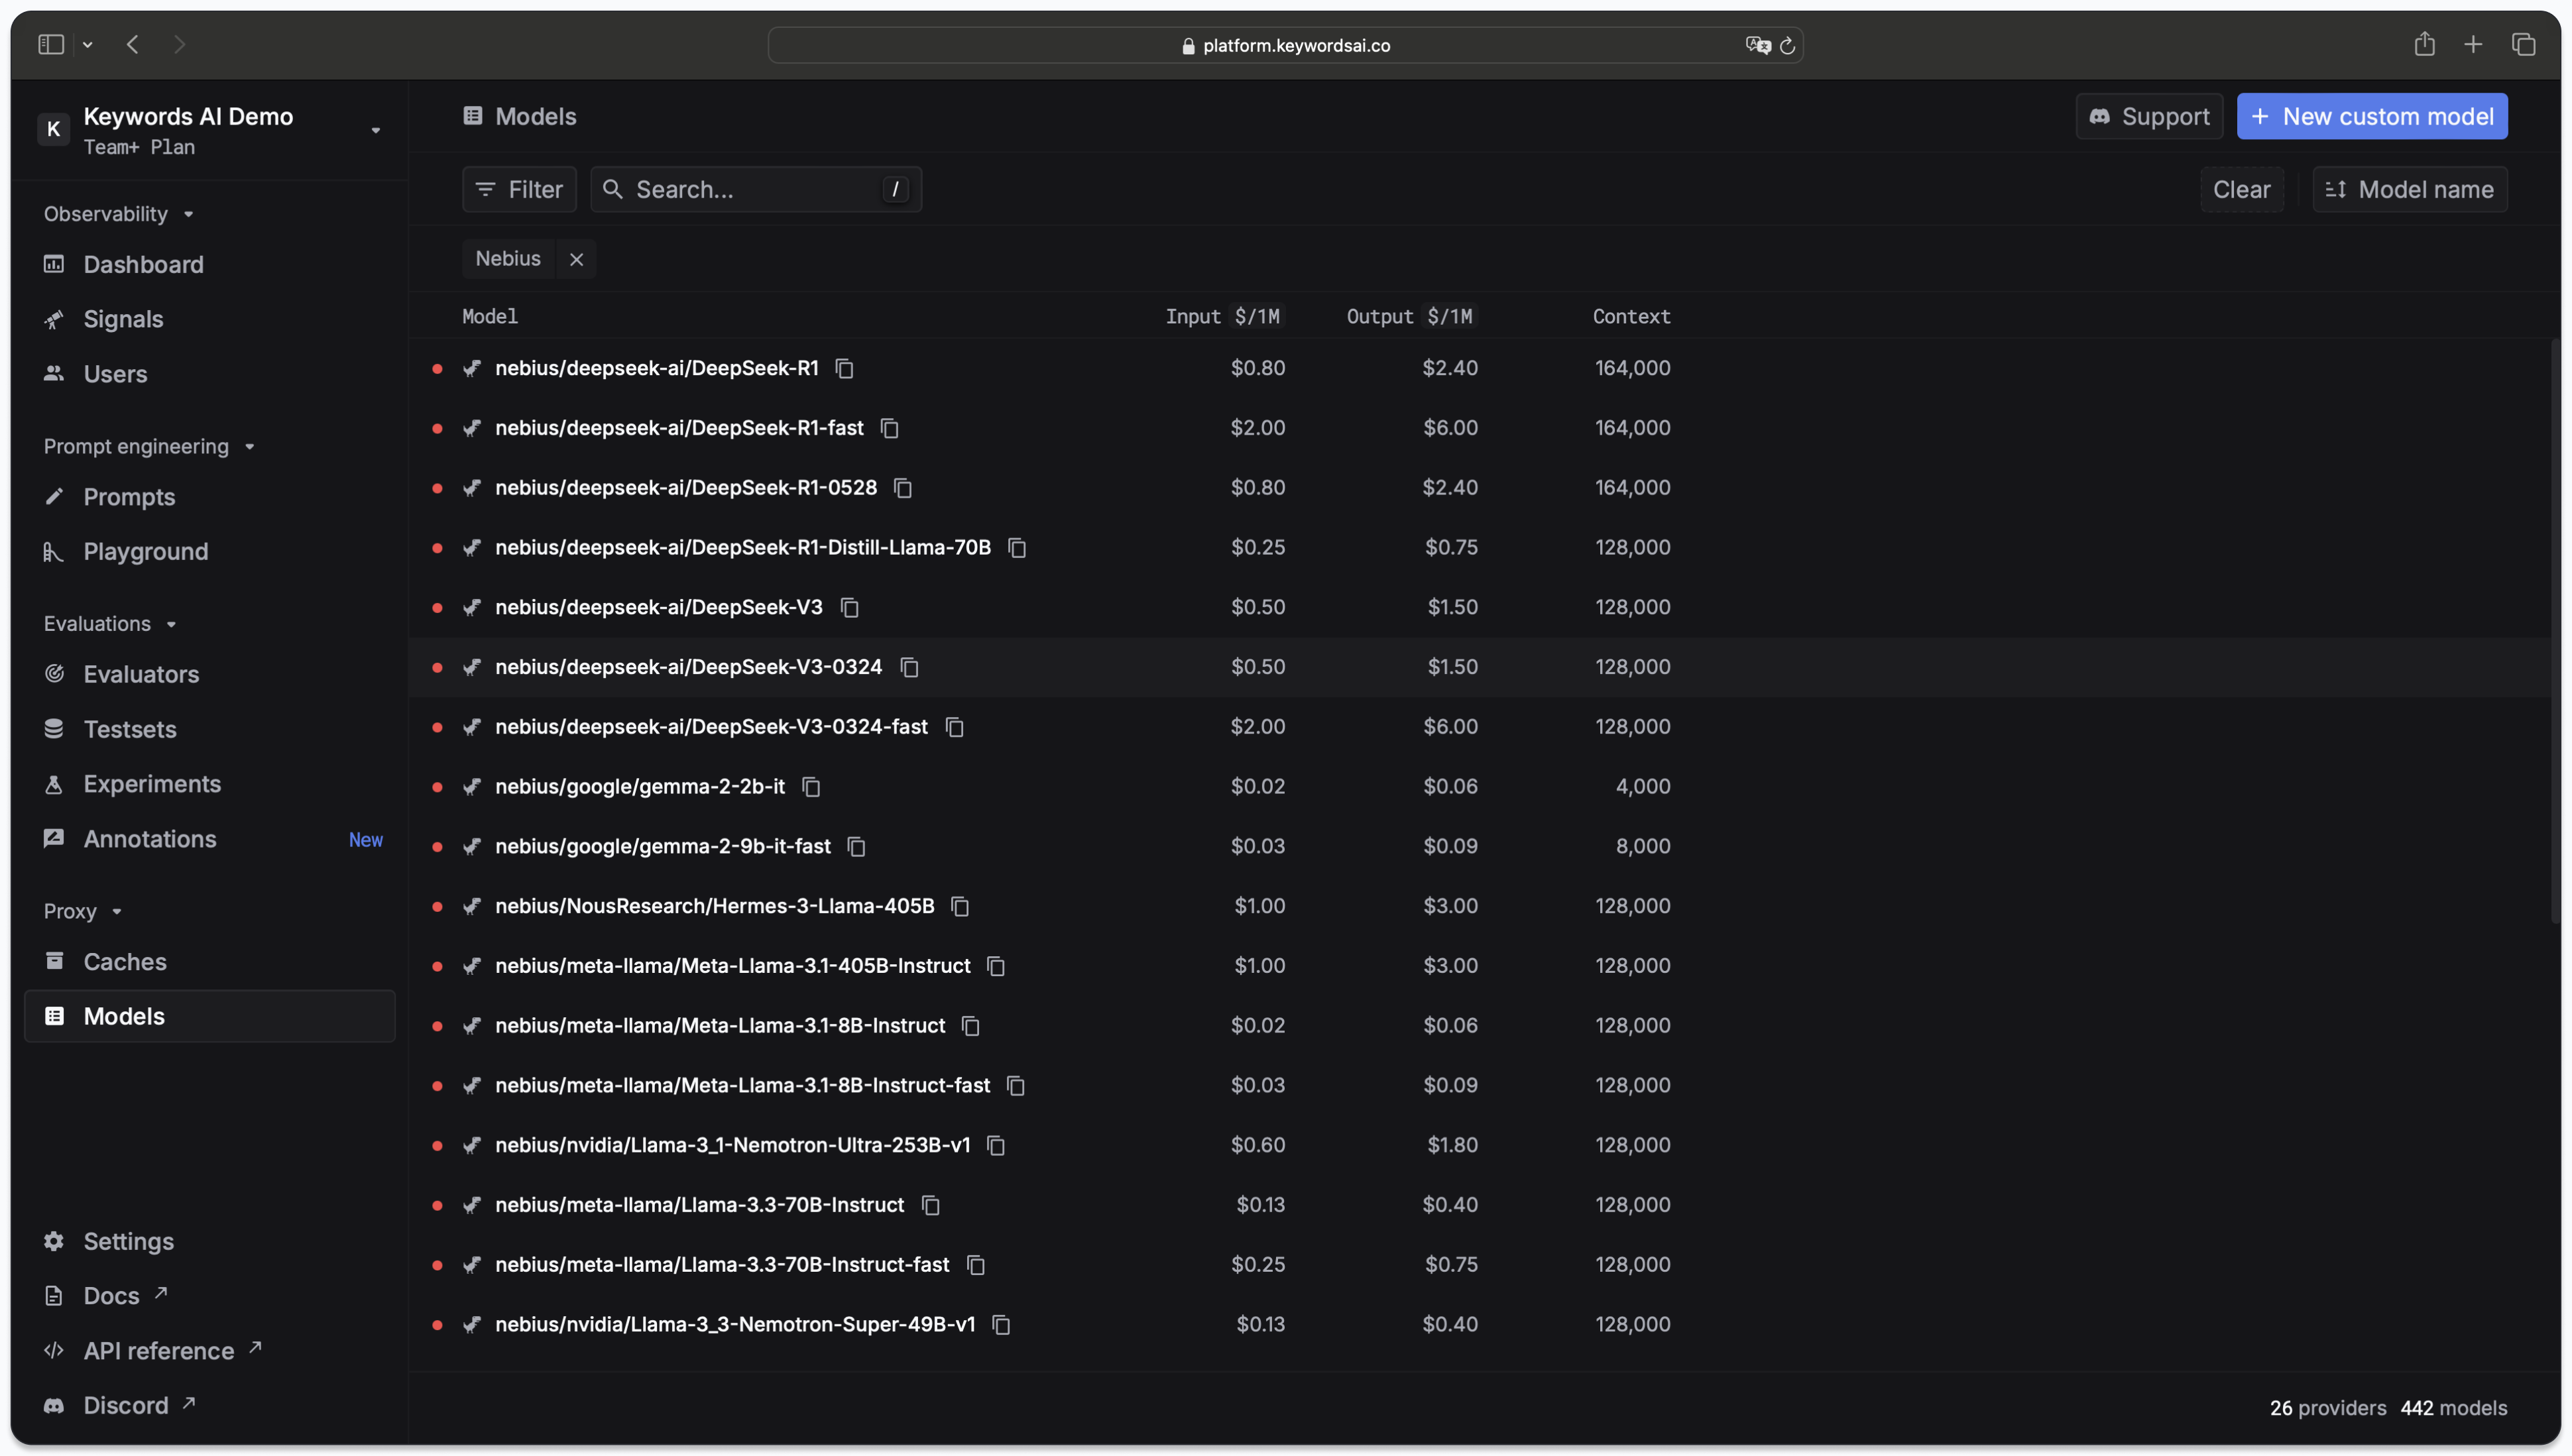
Task: Select the Llama-3.3-70B-Instruct model row
Action: pos(1480,1205)
